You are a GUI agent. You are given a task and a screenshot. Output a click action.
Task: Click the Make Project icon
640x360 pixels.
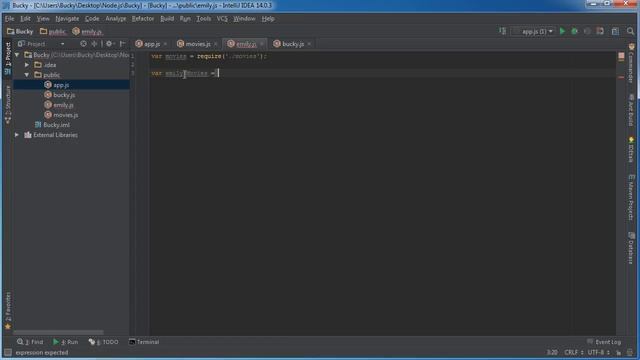502,31
